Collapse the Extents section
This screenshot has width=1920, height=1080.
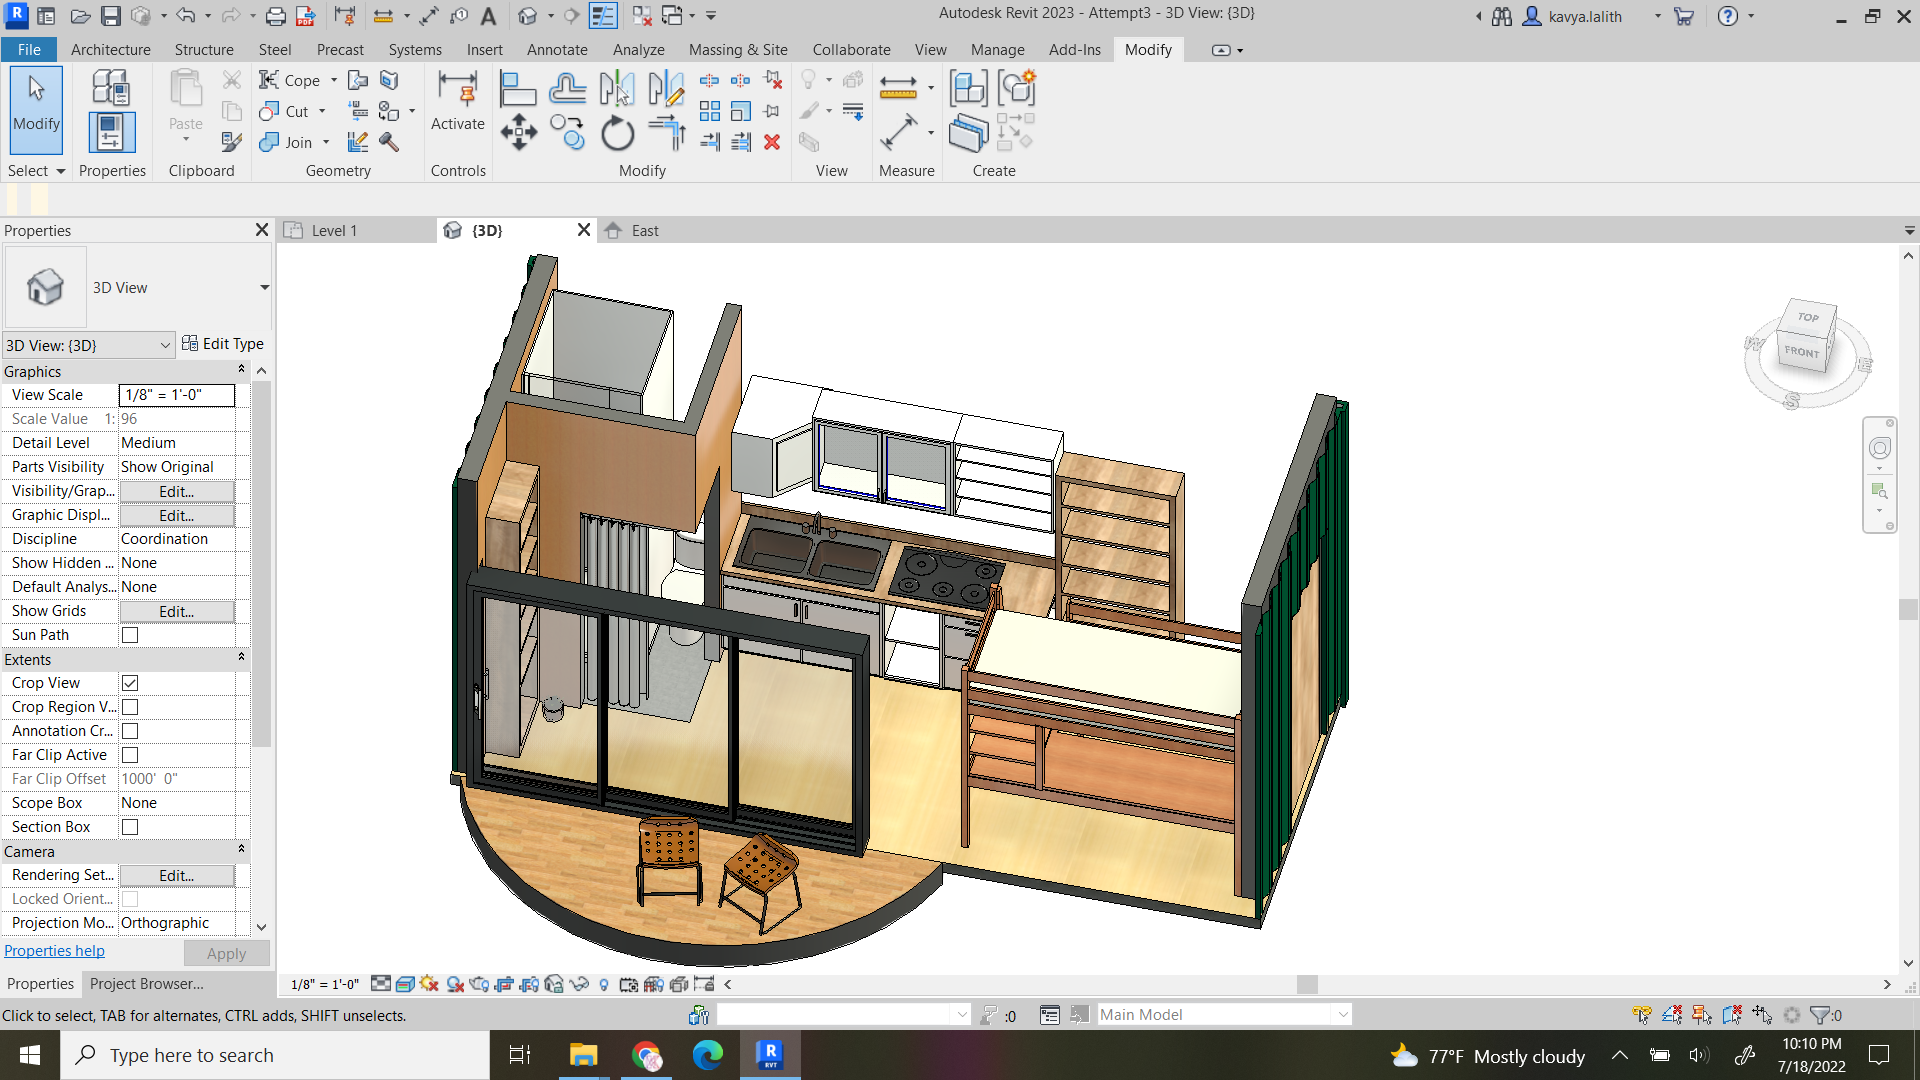click(x=241, y=658)
